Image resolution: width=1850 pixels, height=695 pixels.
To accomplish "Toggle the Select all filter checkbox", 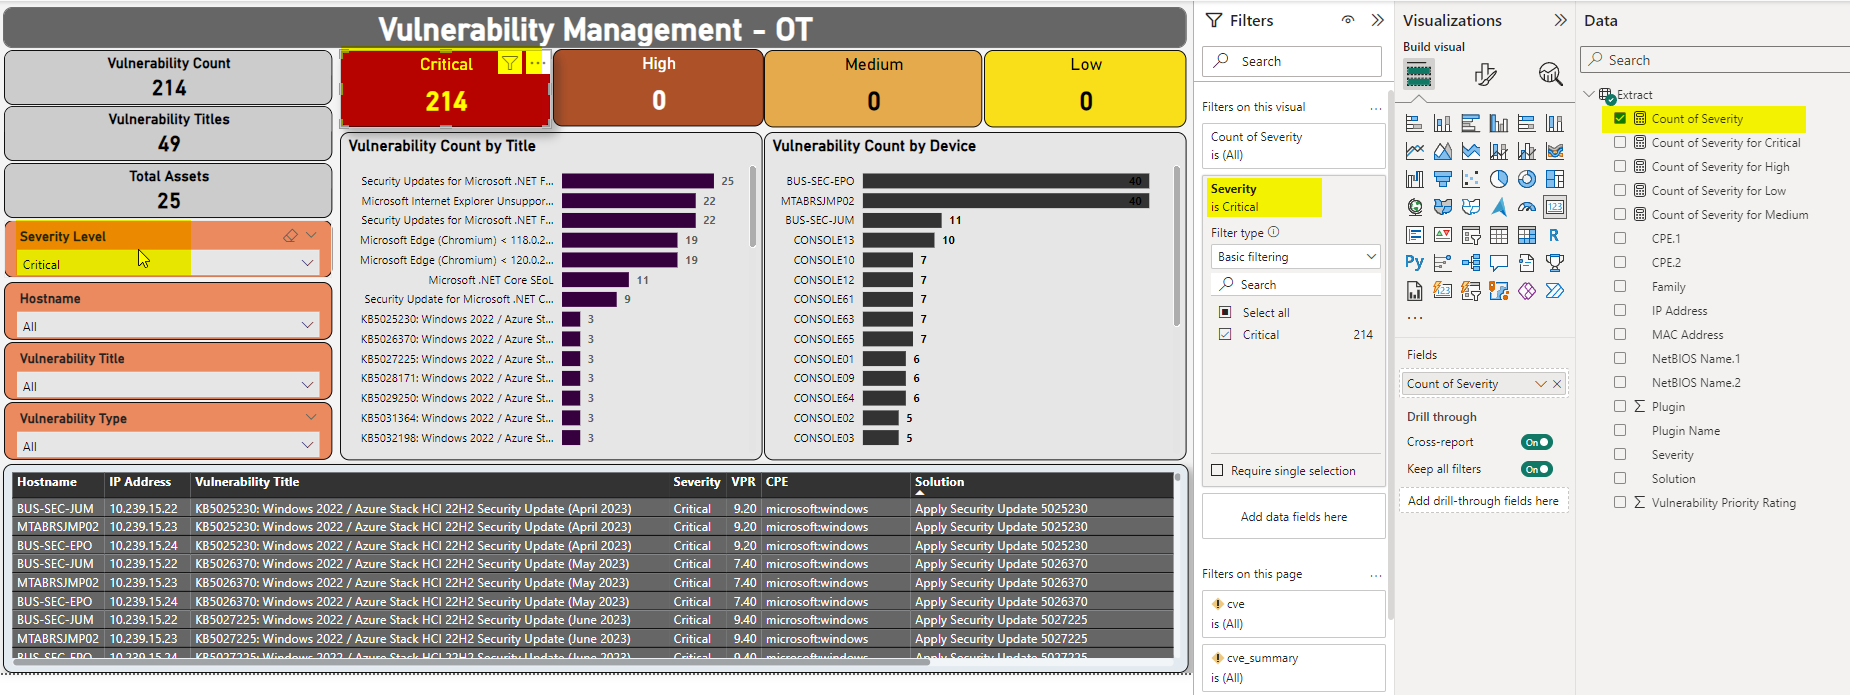I will coord(1225,313).
